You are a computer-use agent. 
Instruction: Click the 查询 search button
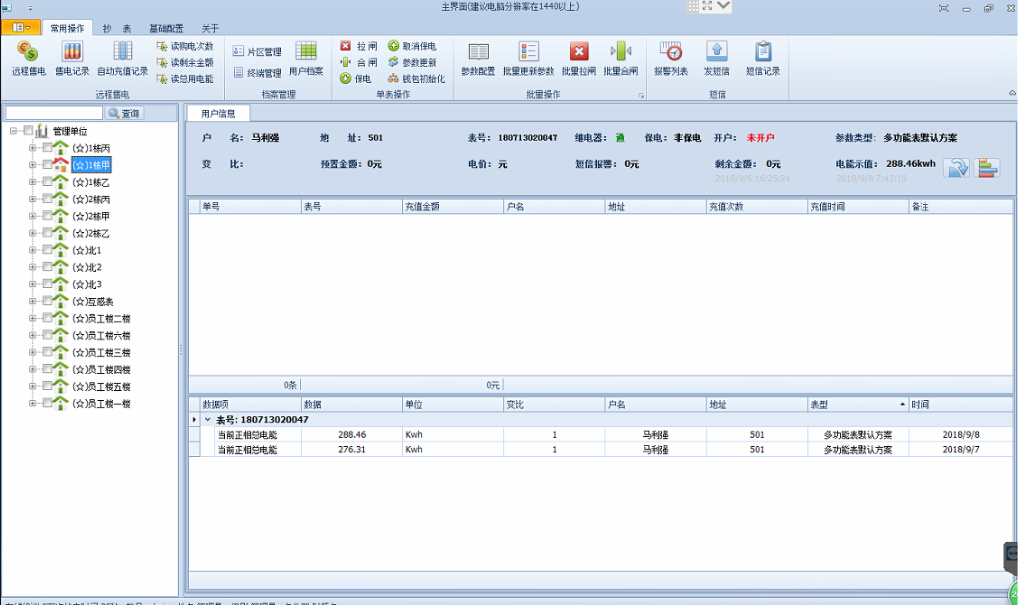[125, 113]
